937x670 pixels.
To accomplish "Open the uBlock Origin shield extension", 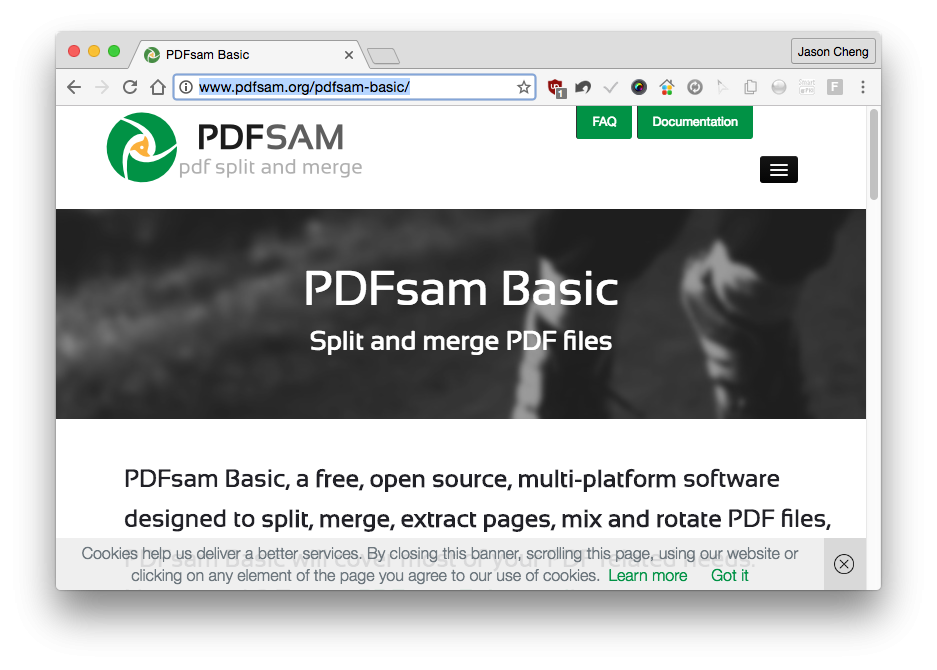I will click(x=556, y=88).
